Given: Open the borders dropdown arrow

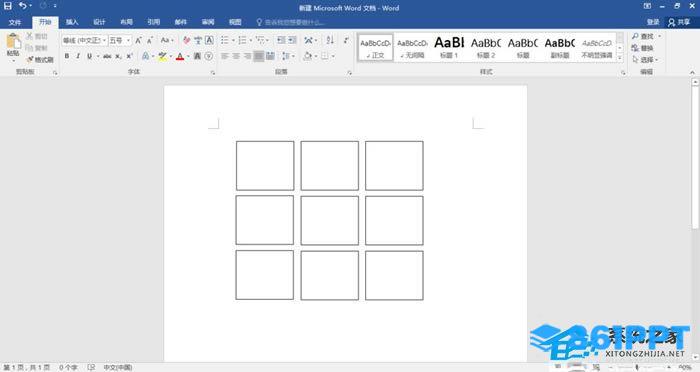Looking at the screenshot, I should [333, 56].
